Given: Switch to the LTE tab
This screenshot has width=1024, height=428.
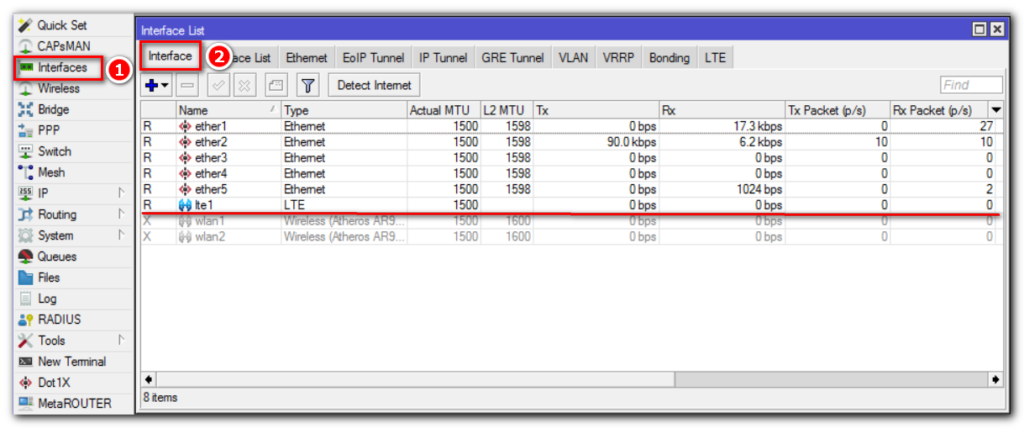Looking at the screenshot, I should (x=714, y=57).
